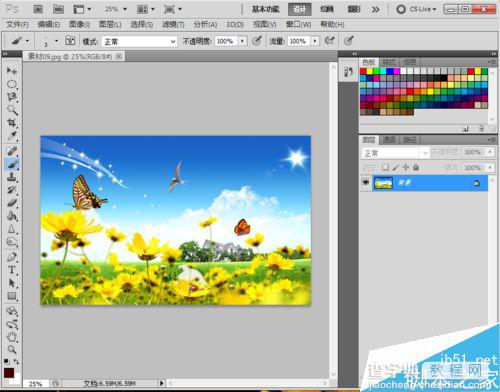Open Mini Bridge with the Mb icon

pyautogui.click(x=59, y=9)
